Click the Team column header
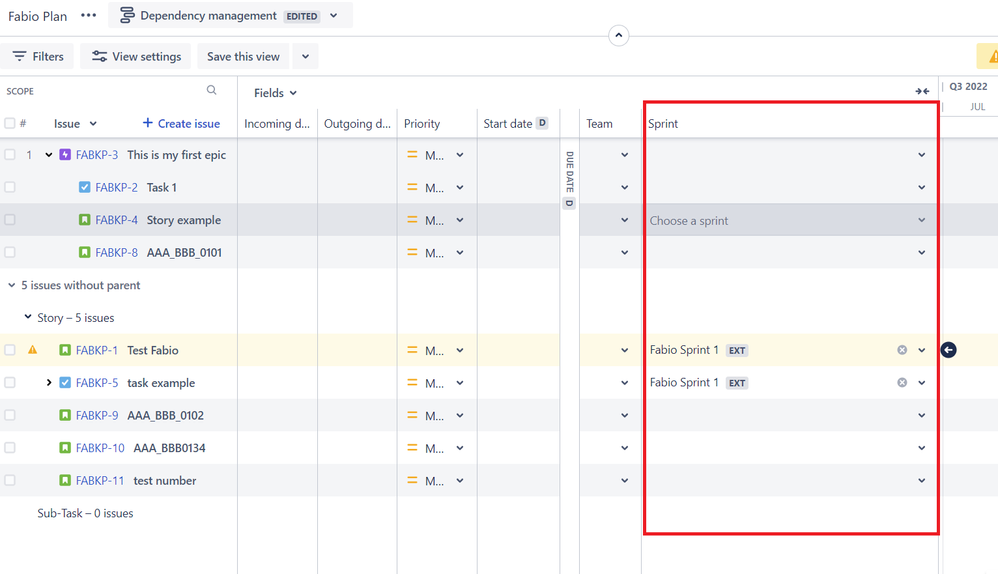The width and height of the screenshot is (998, 574). 599,123
